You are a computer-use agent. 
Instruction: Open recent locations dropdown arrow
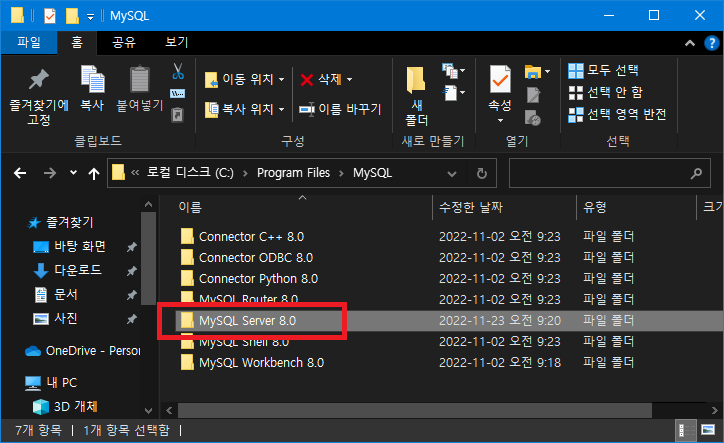click(73, 173)
